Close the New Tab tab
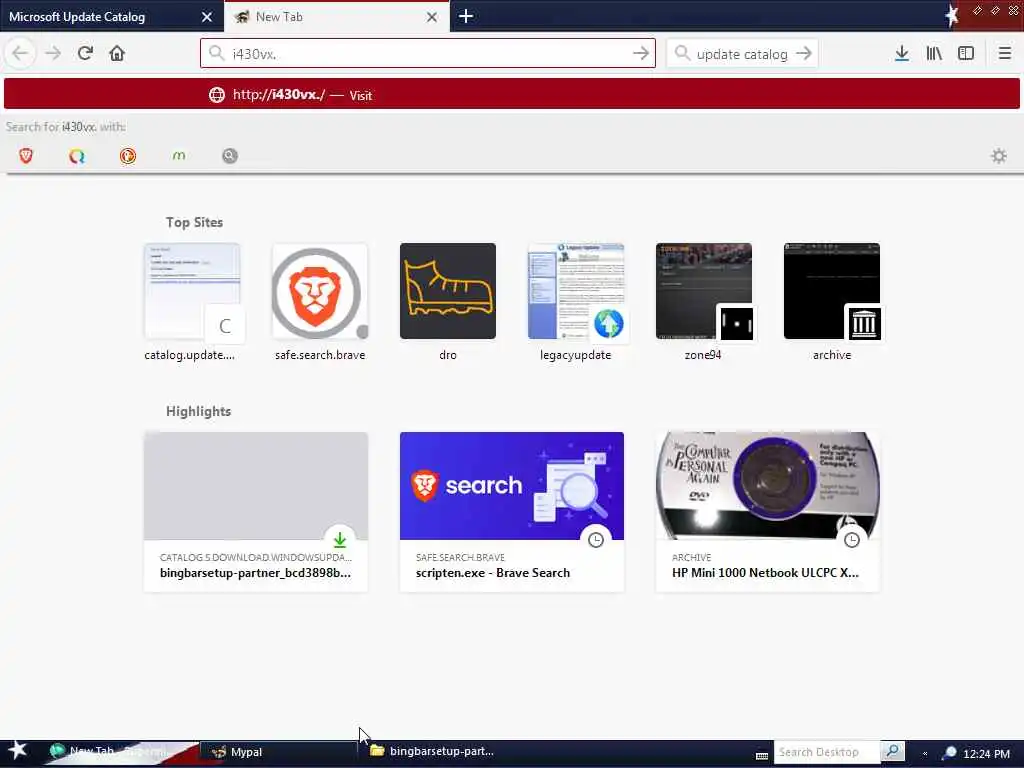The height and width of the screenshot is (768, 1024). point(432,17)
